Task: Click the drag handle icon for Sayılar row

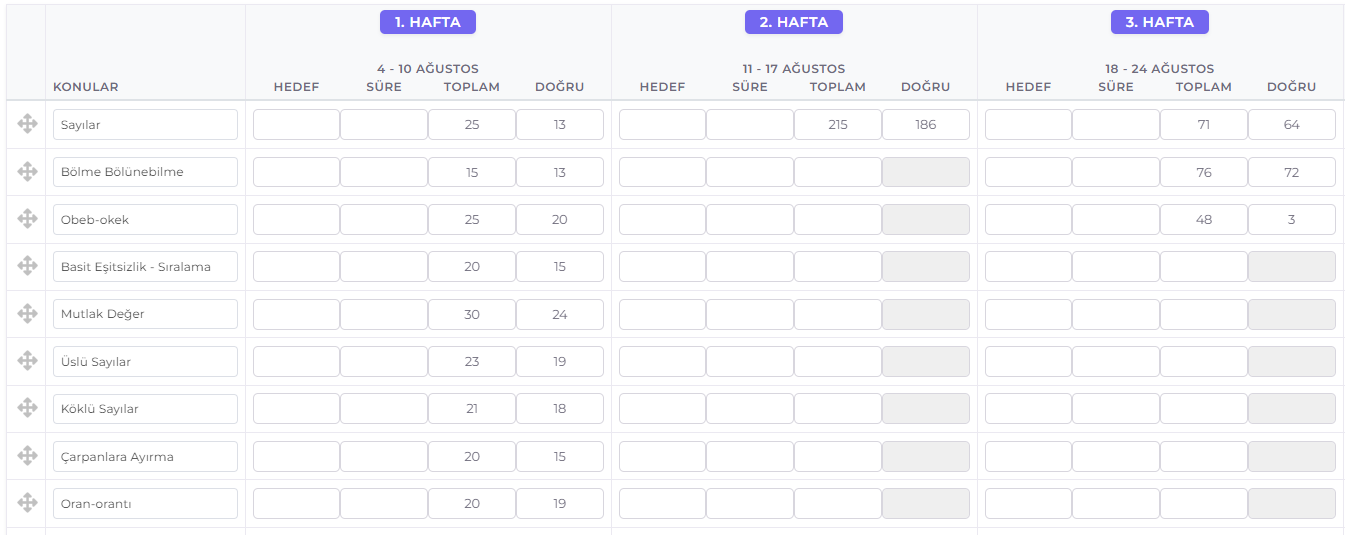Action: click(27, 124)
